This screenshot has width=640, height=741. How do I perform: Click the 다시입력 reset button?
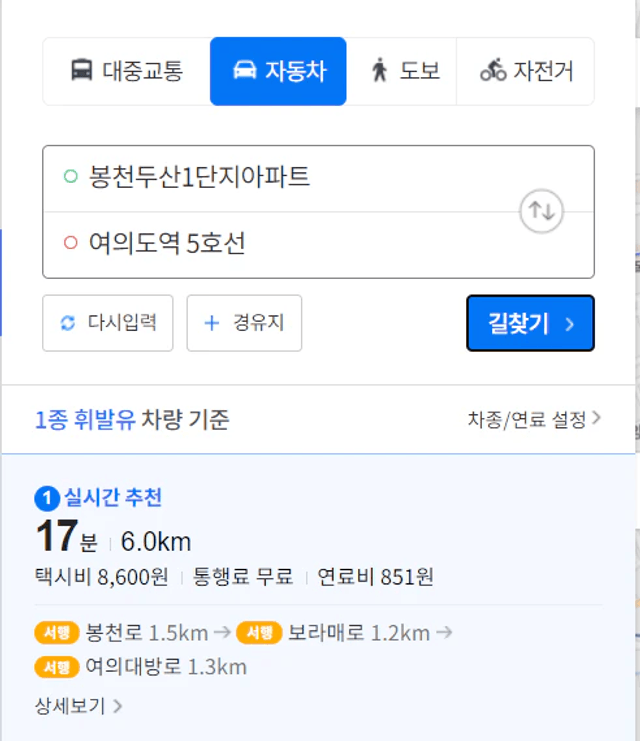[108, 323]
